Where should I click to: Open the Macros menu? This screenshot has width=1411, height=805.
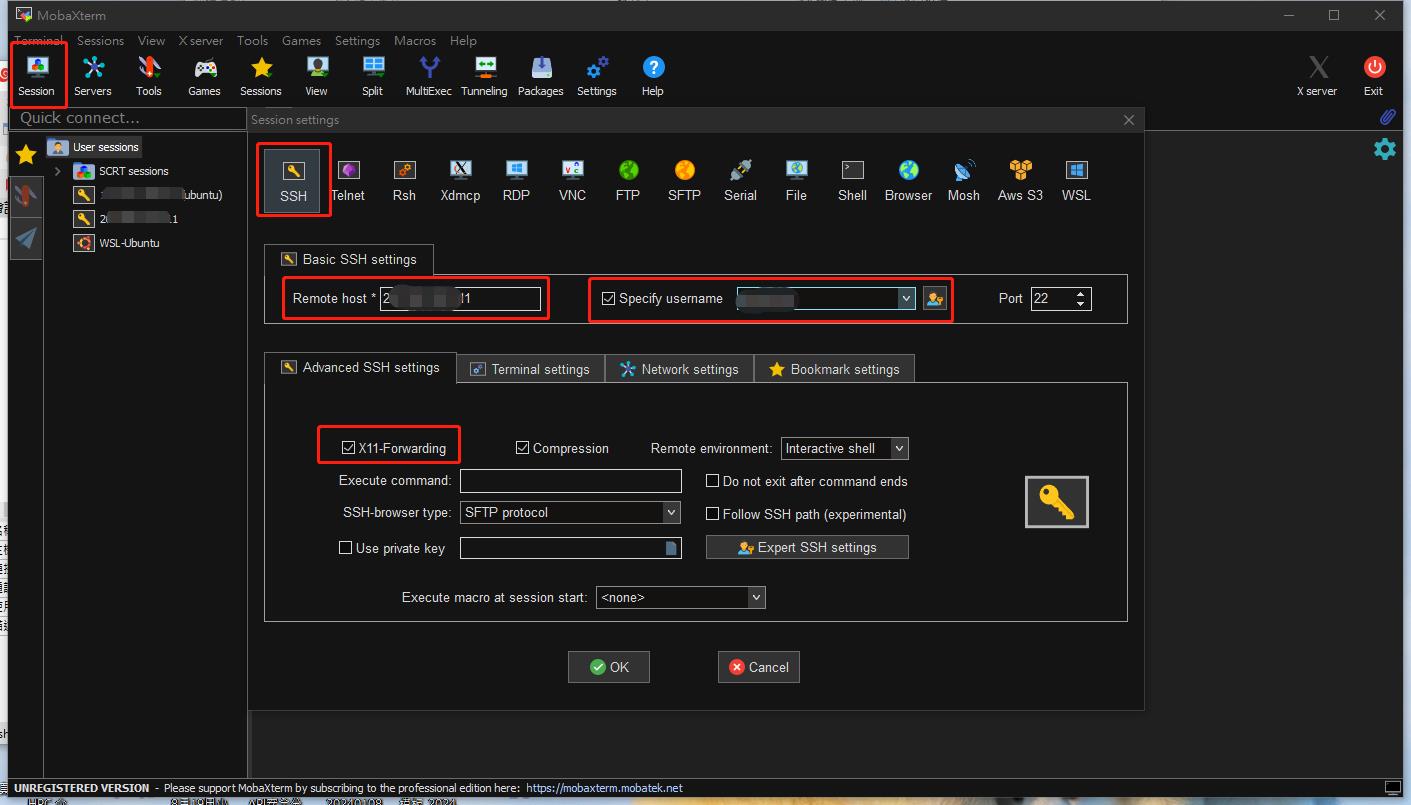[x=415, y=41]
